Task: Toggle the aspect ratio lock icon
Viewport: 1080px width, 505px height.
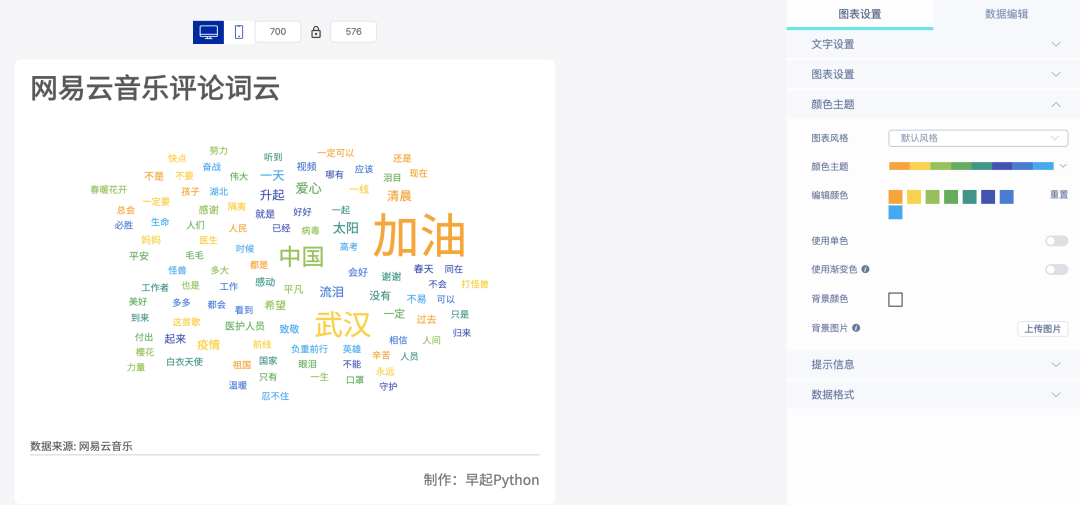Action: pyautogui.click(x=315, y=32)
